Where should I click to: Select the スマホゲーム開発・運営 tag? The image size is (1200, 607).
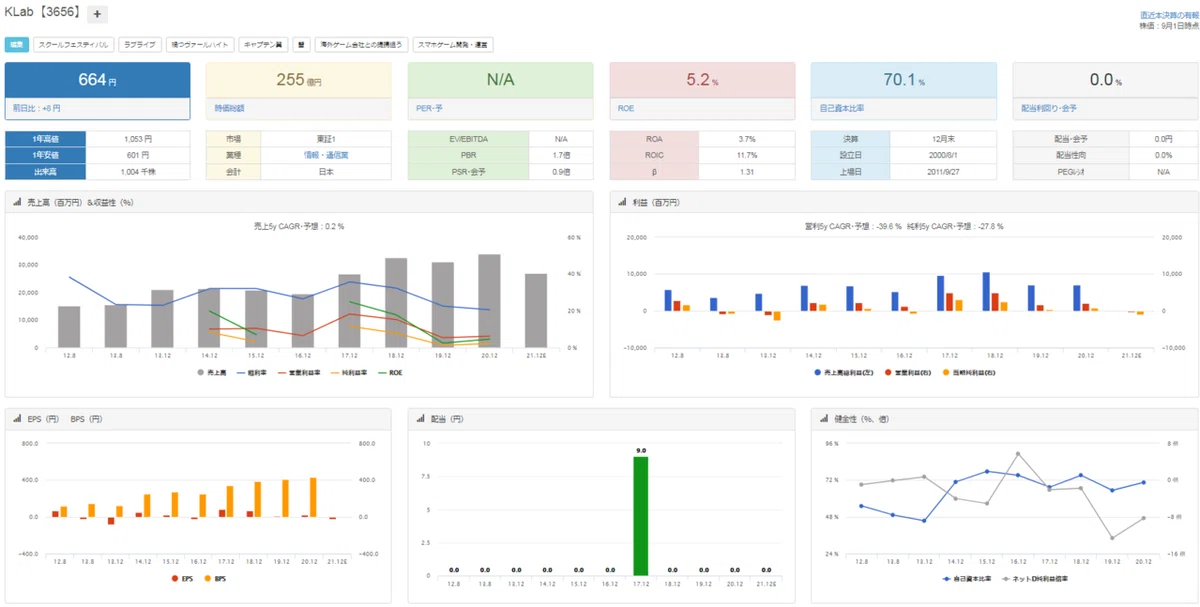[x=453, y=44]
